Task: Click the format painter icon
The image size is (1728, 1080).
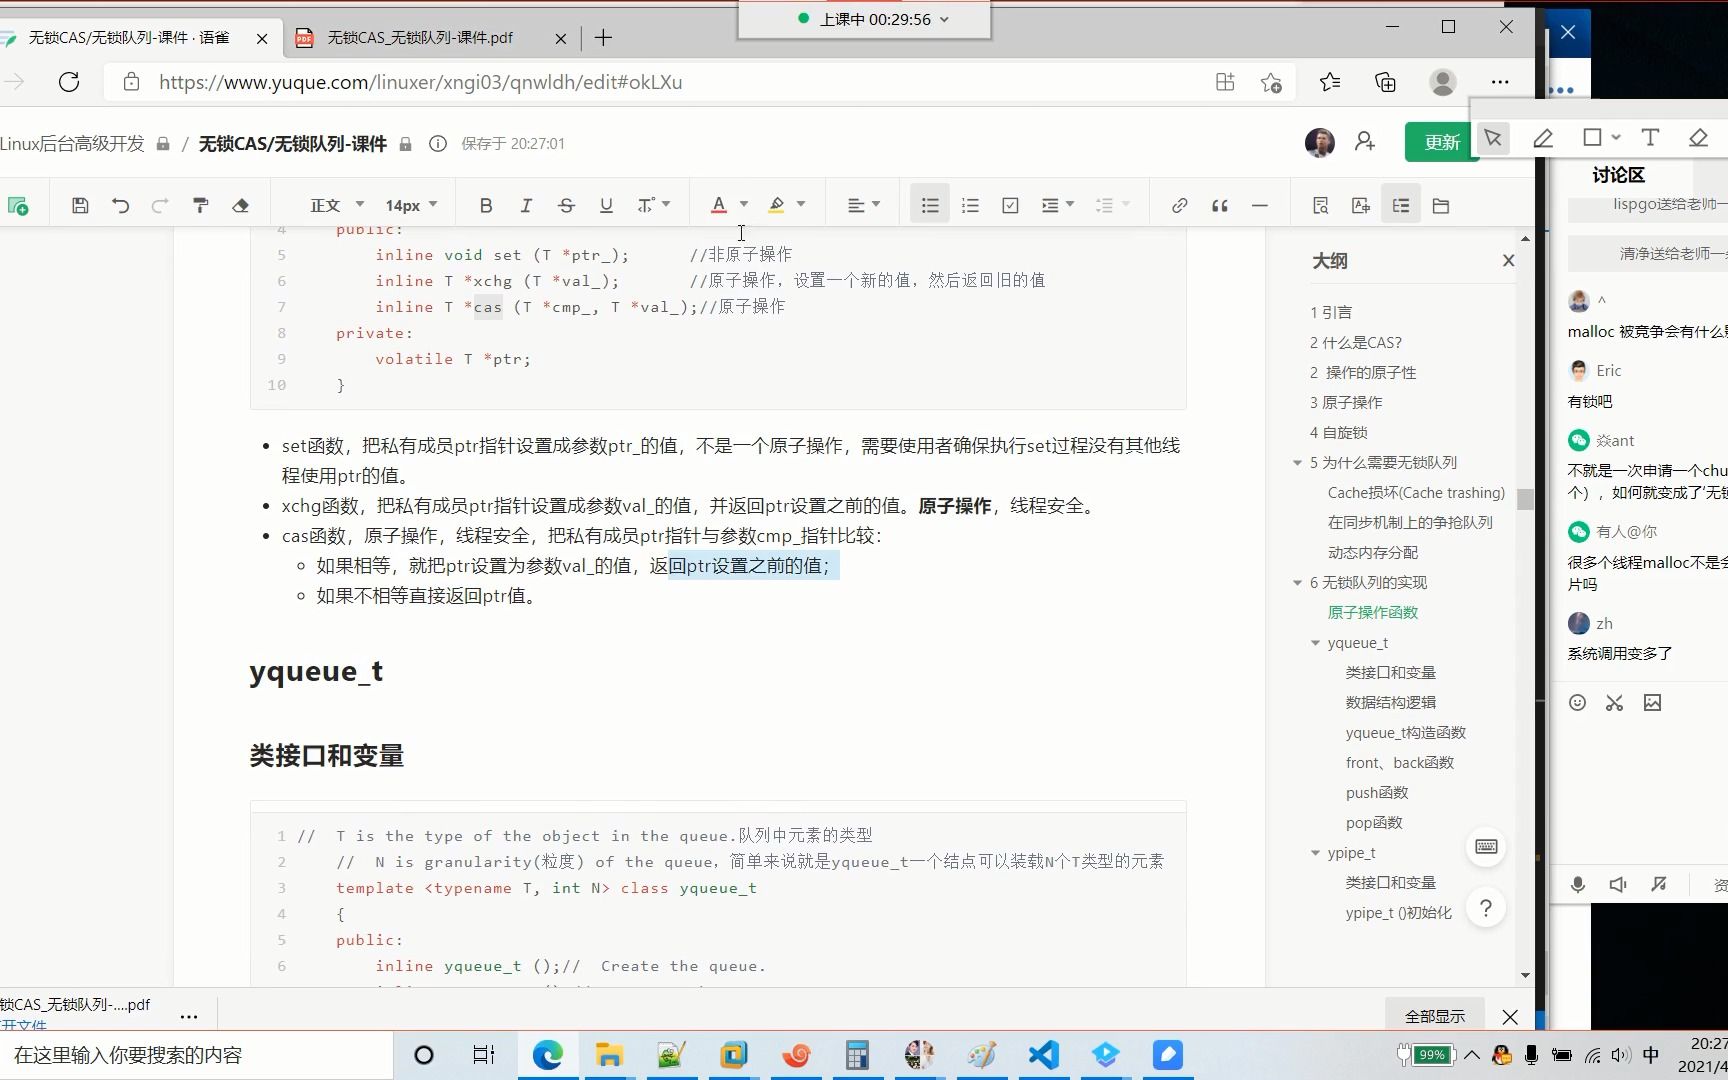Action: coord(200,204)
